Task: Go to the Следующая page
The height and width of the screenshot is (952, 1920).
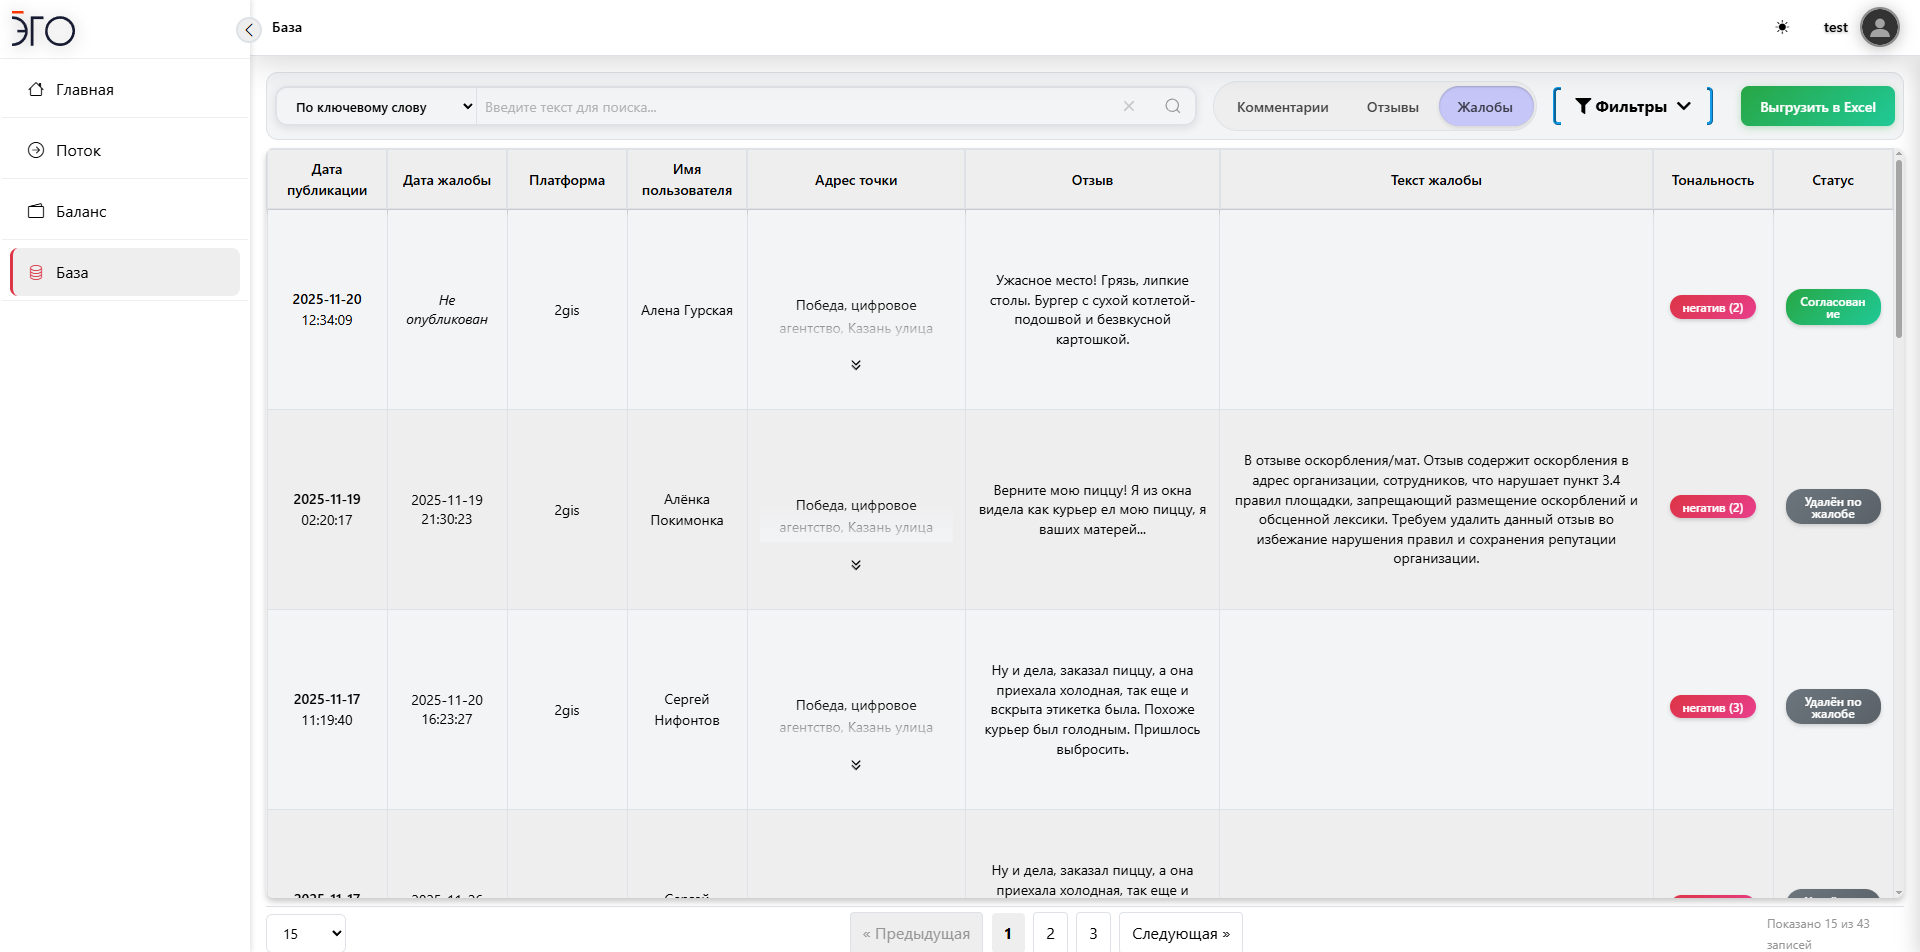Action: pyautogui.click(x=1180, y=933)
